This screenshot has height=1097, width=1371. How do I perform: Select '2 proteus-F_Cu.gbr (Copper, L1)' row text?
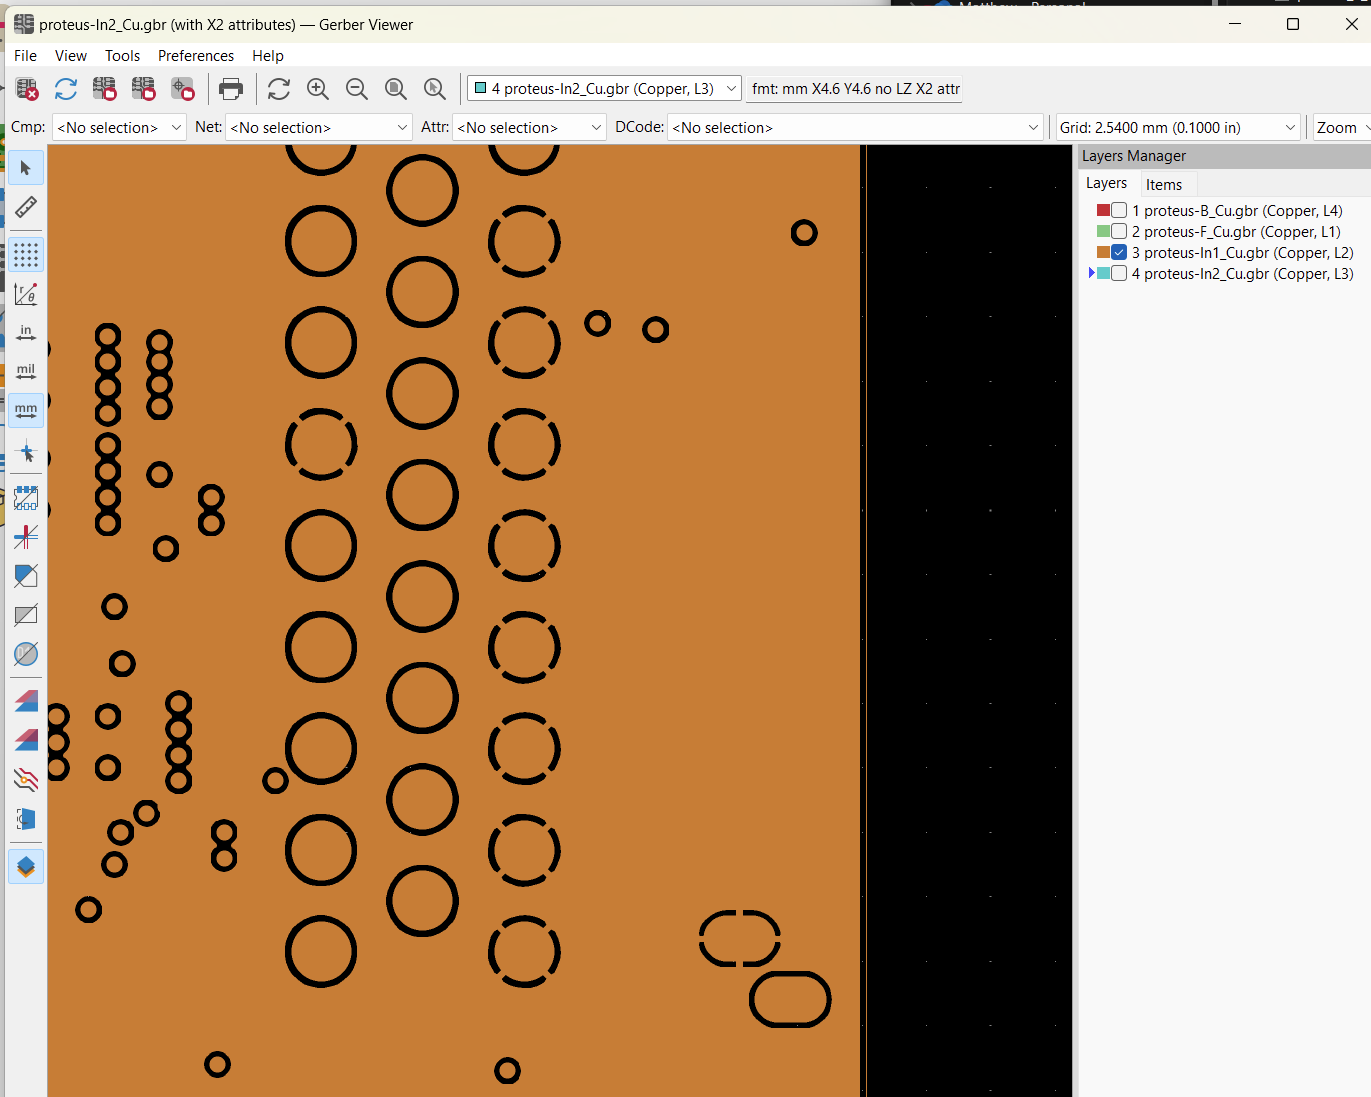tap(1236, 232)
